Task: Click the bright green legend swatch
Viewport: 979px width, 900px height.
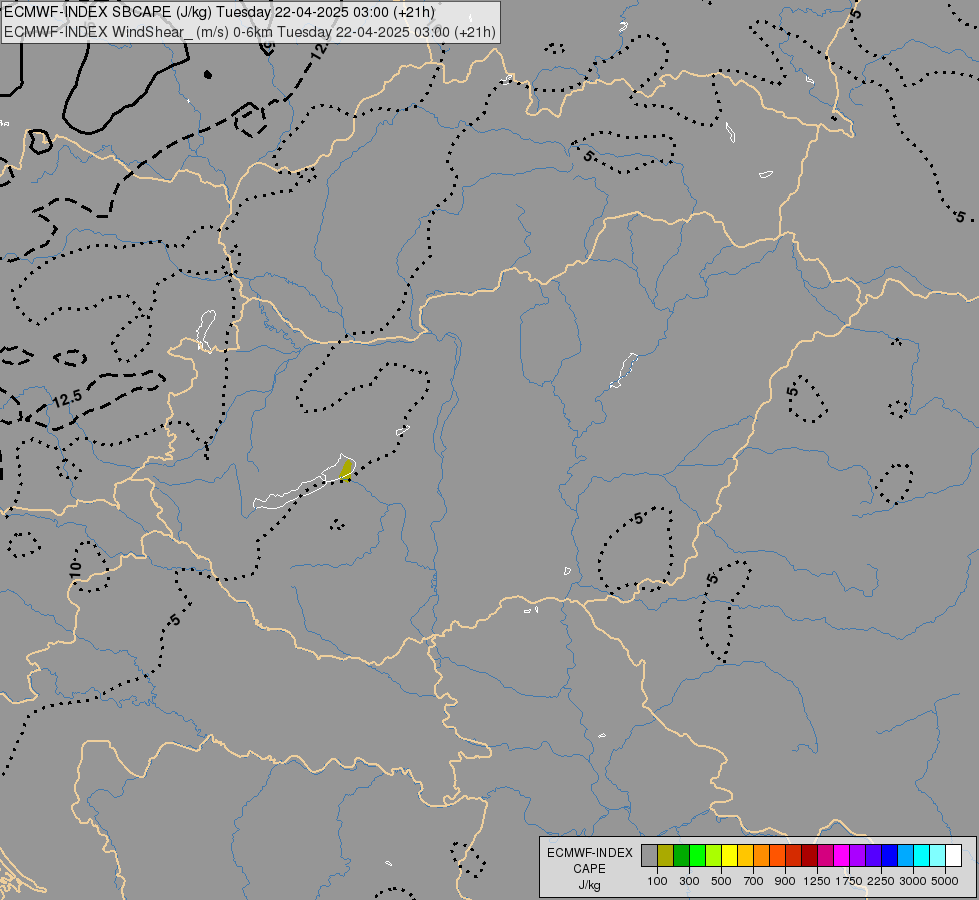Action: point(697,856)
